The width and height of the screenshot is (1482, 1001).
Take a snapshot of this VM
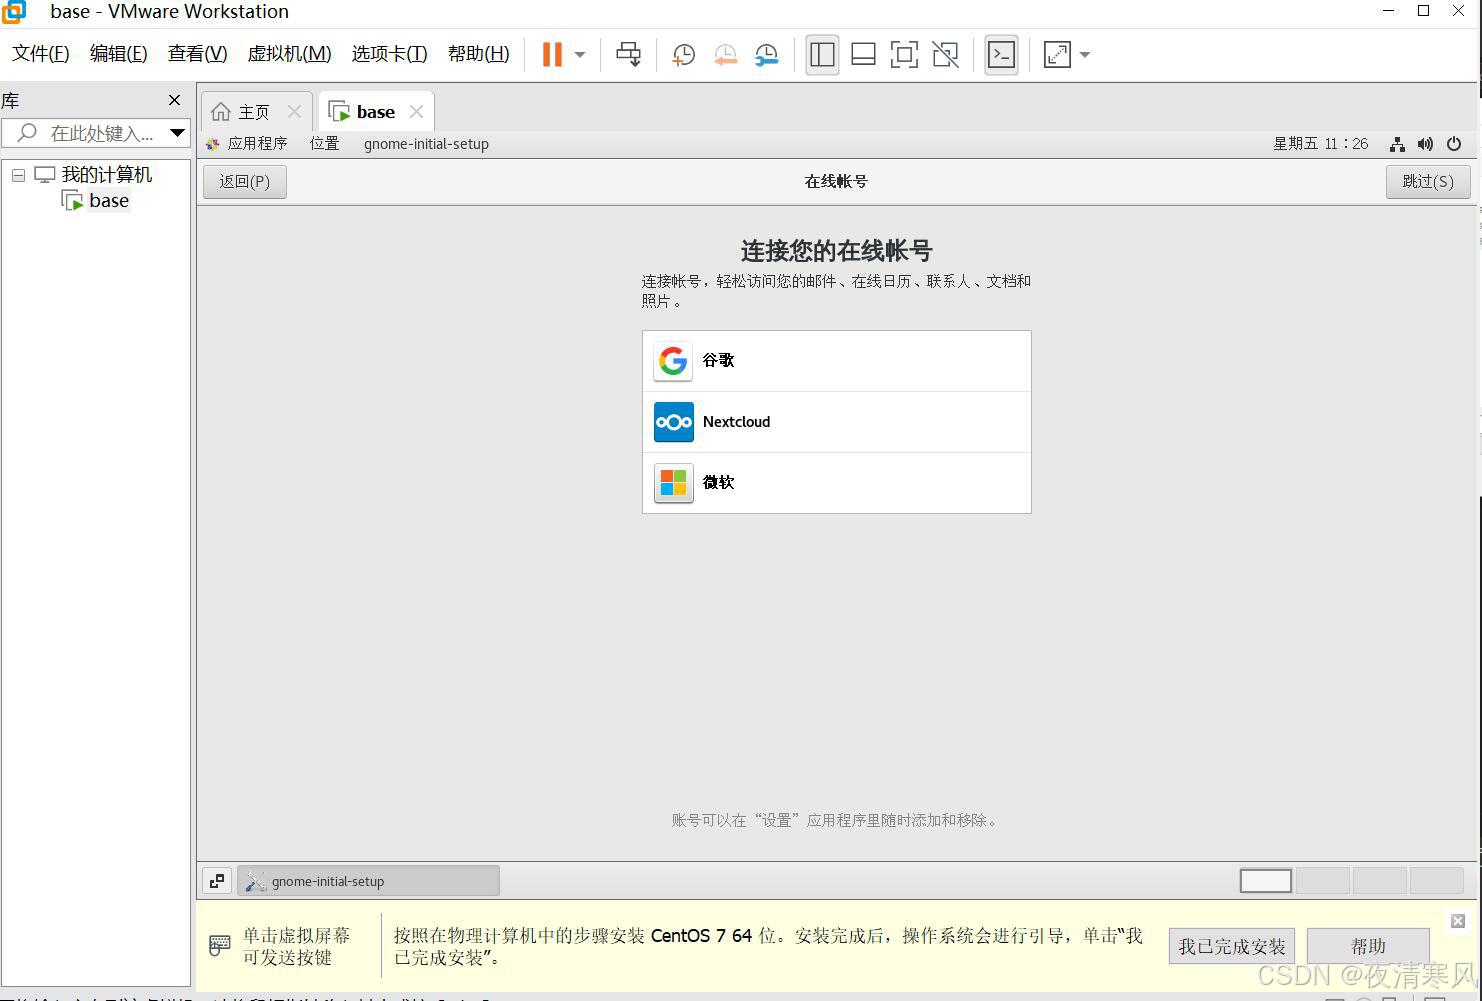click(x=684, y=55)
